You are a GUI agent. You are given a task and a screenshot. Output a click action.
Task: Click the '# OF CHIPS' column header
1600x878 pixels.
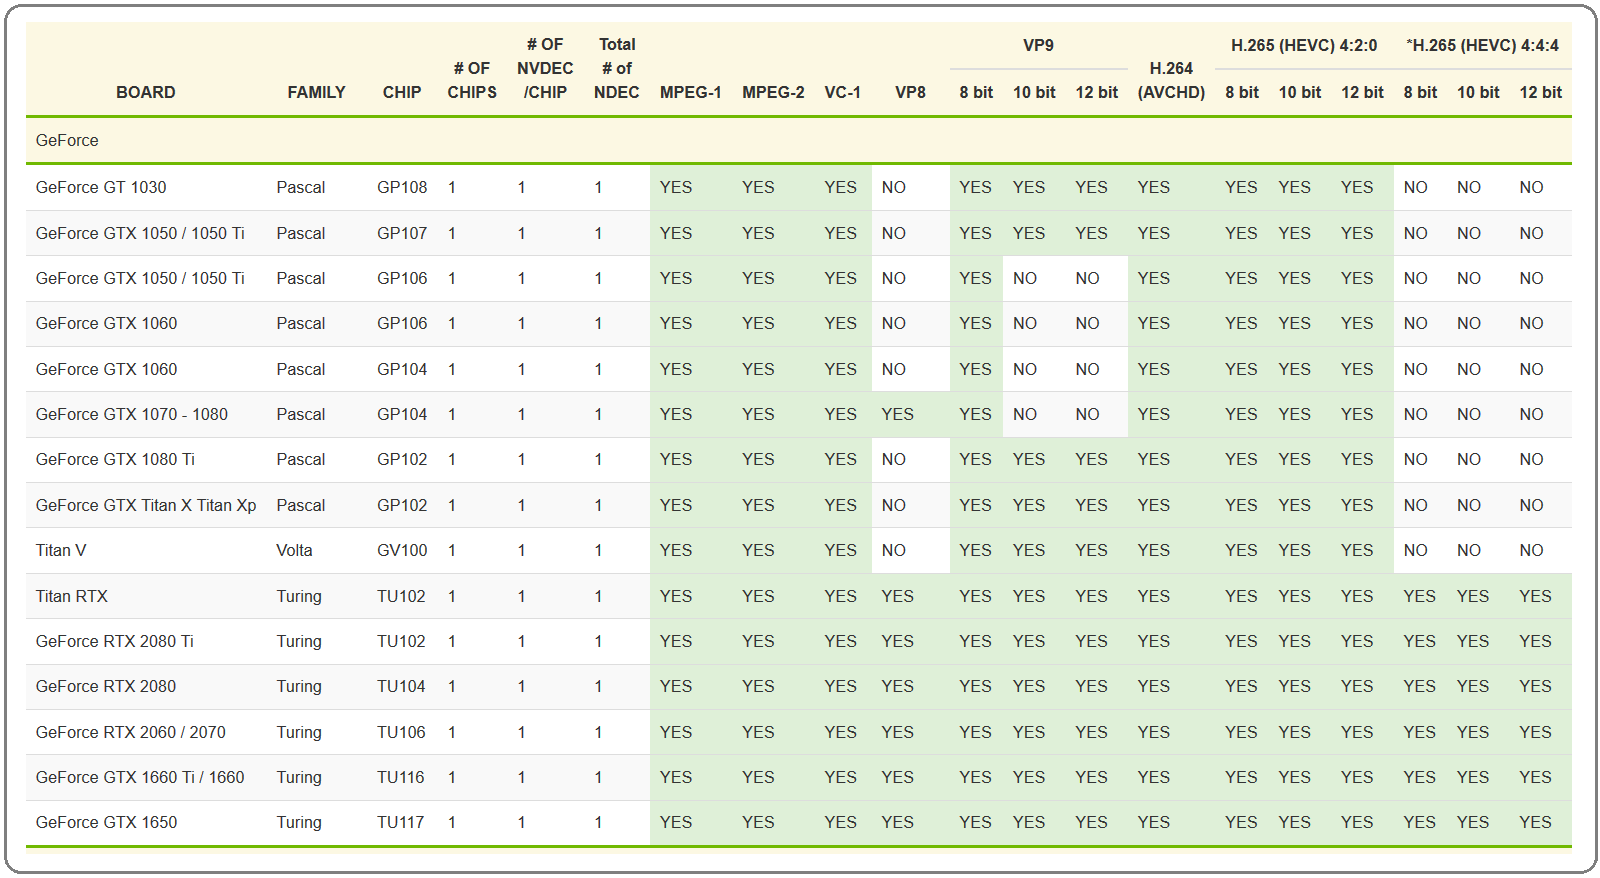(472, 80)
